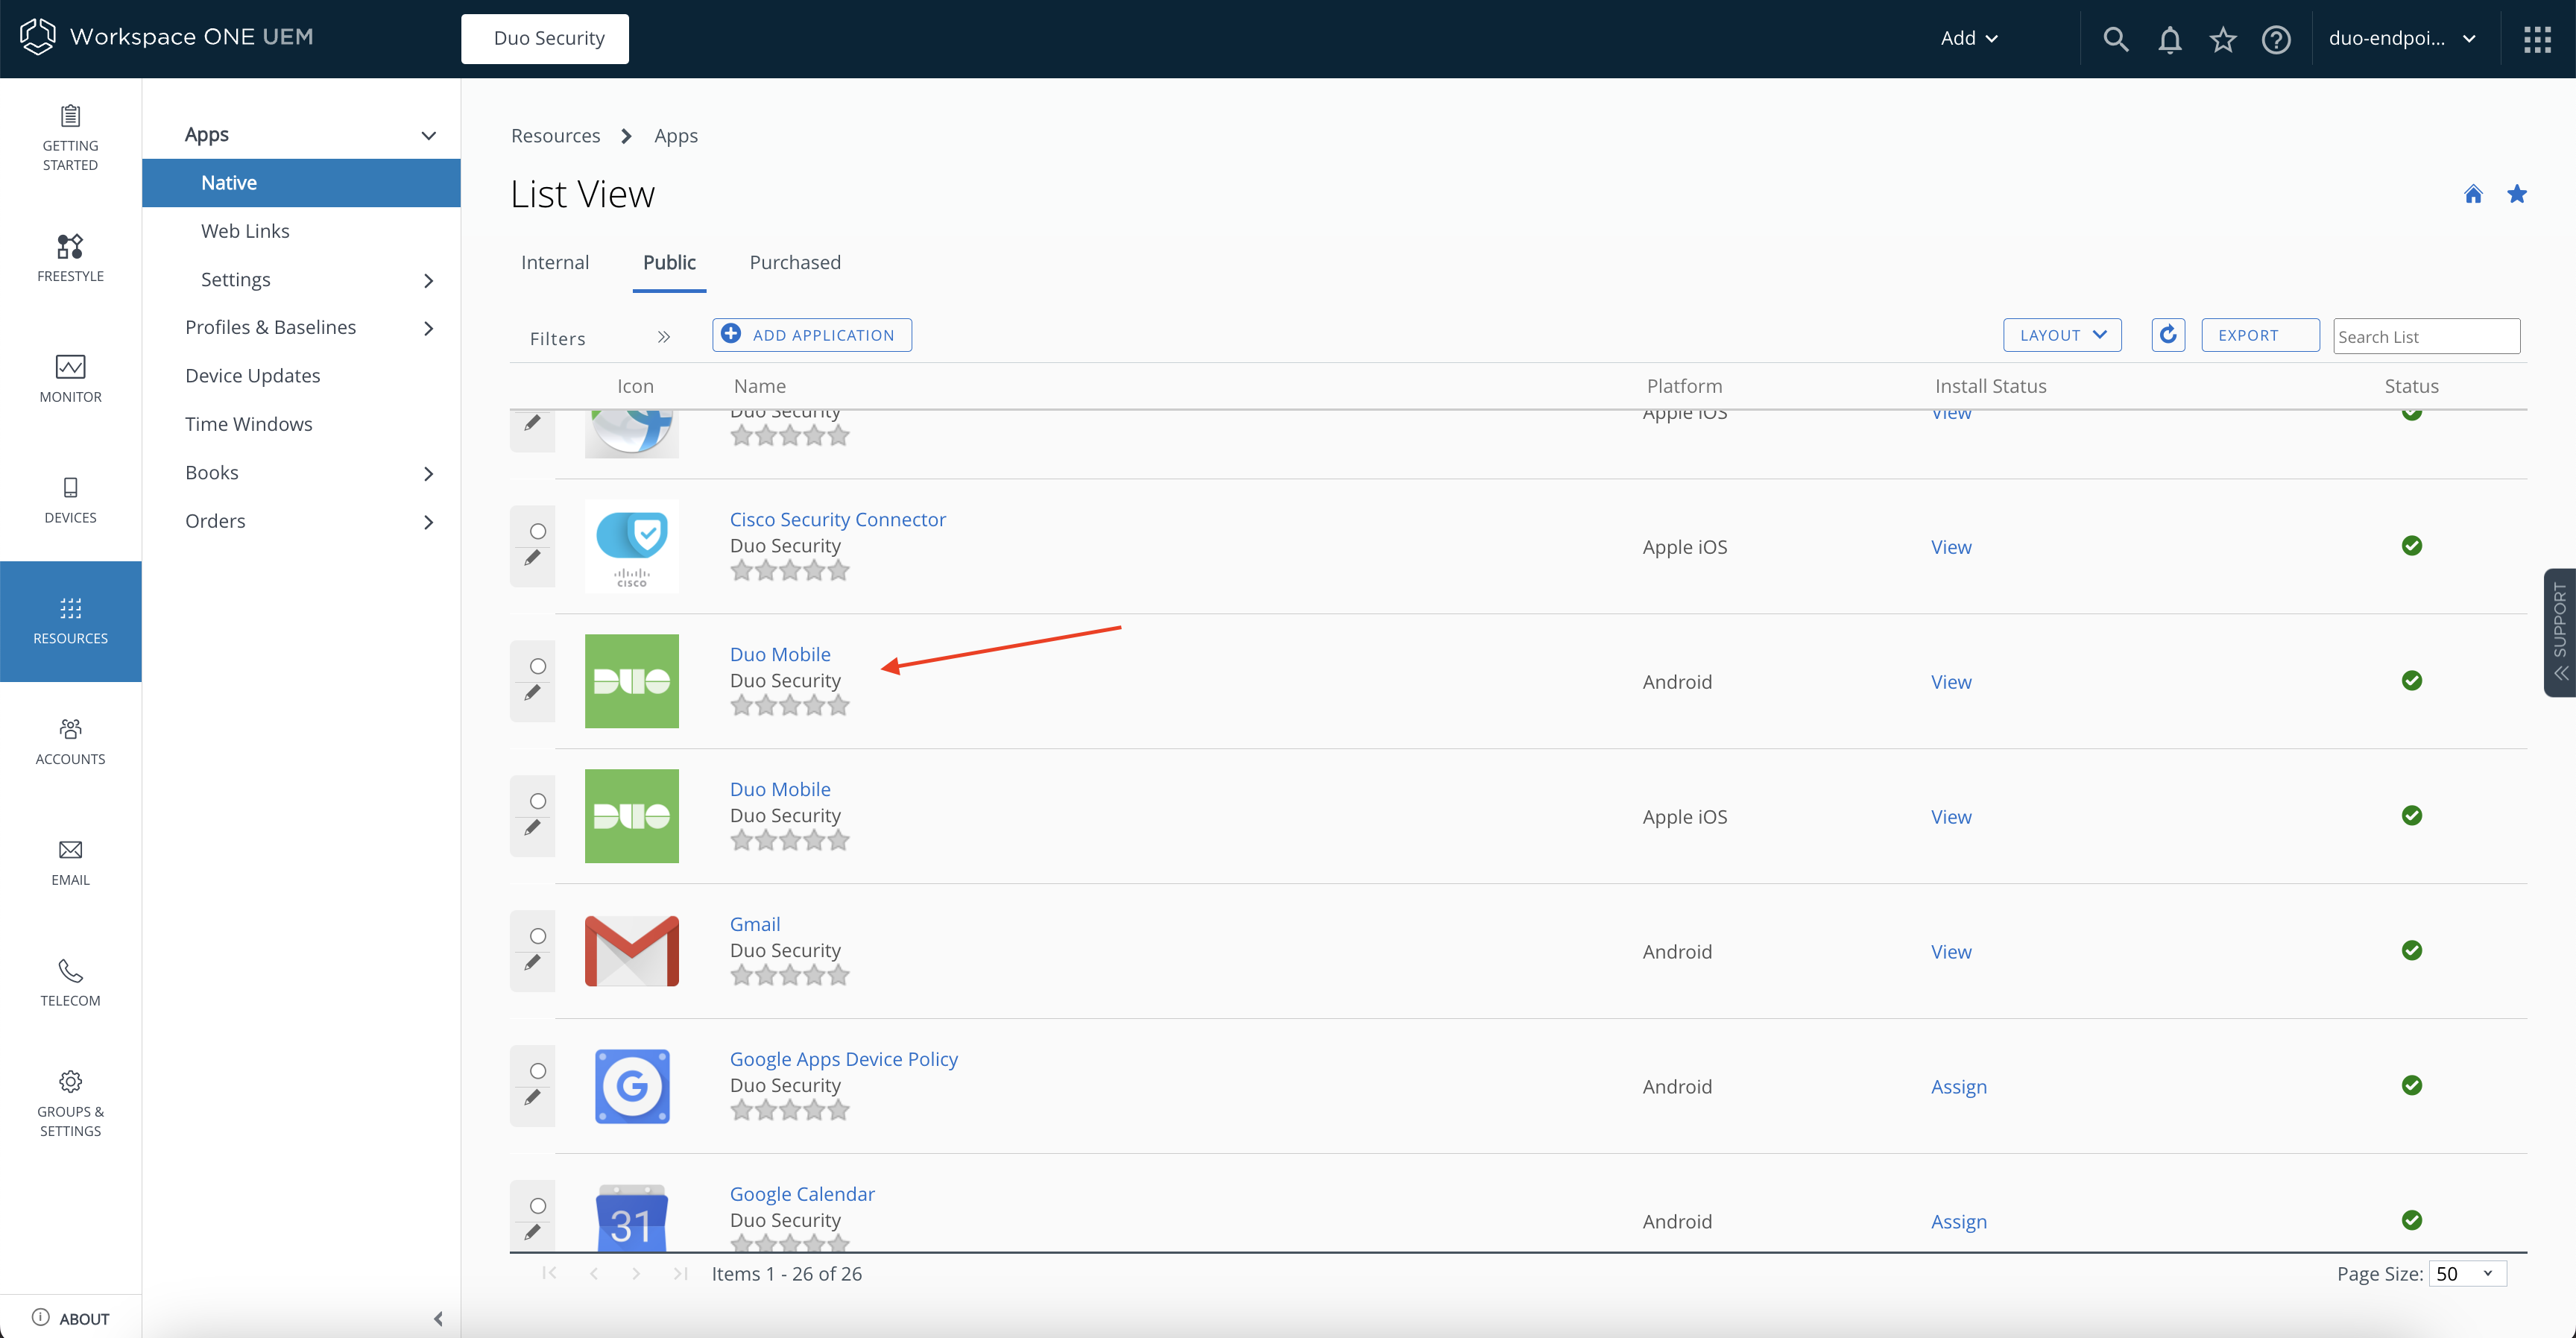The width and height of the screenshot is (2576, 1338).
Task: Open the global search magnifier icon
Action: 2115,38
